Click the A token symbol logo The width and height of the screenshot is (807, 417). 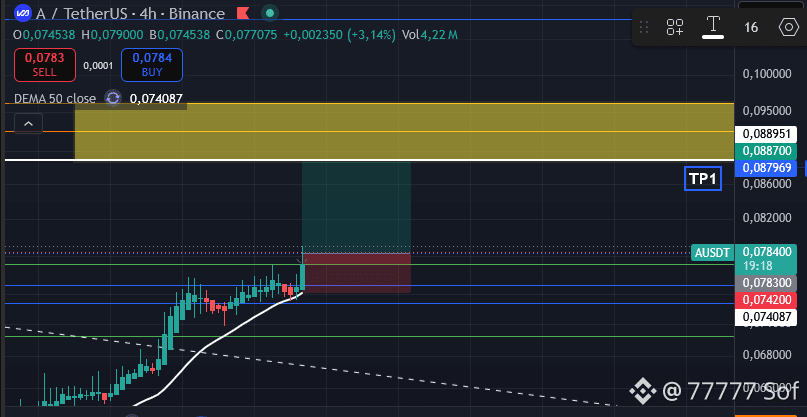click(x=23, y=13)
